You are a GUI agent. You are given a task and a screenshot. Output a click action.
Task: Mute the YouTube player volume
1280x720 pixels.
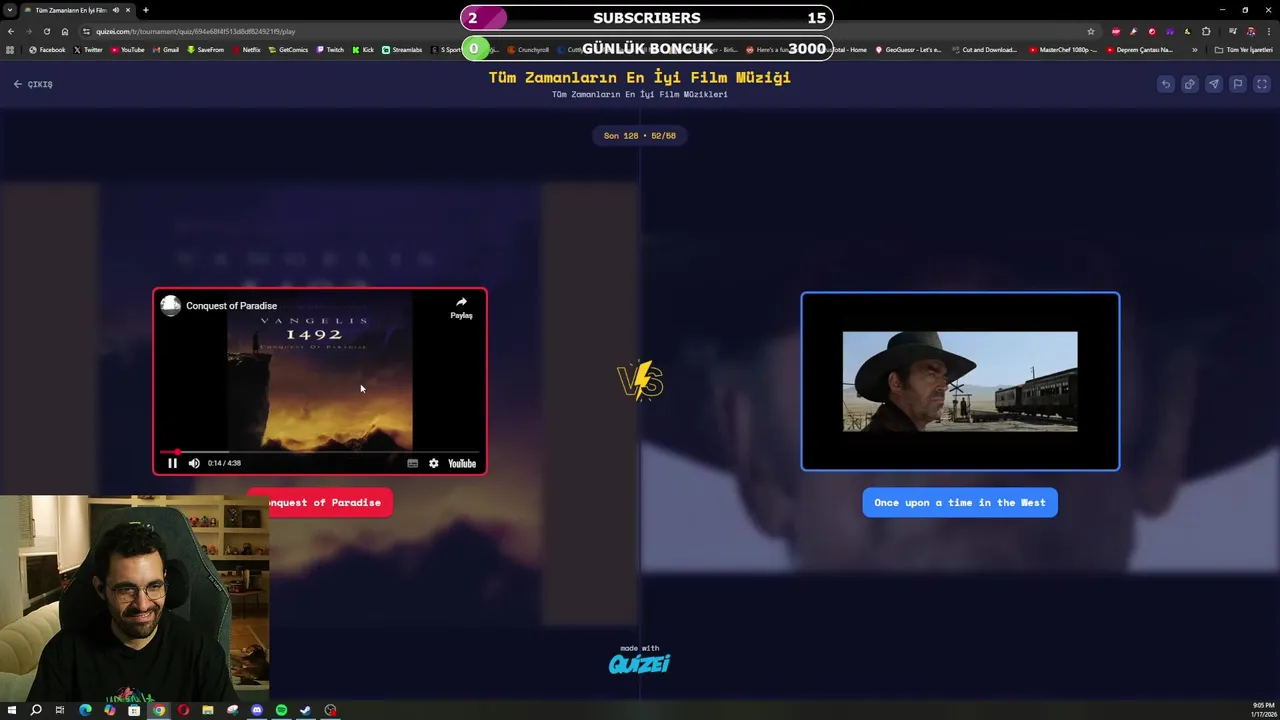194,463
